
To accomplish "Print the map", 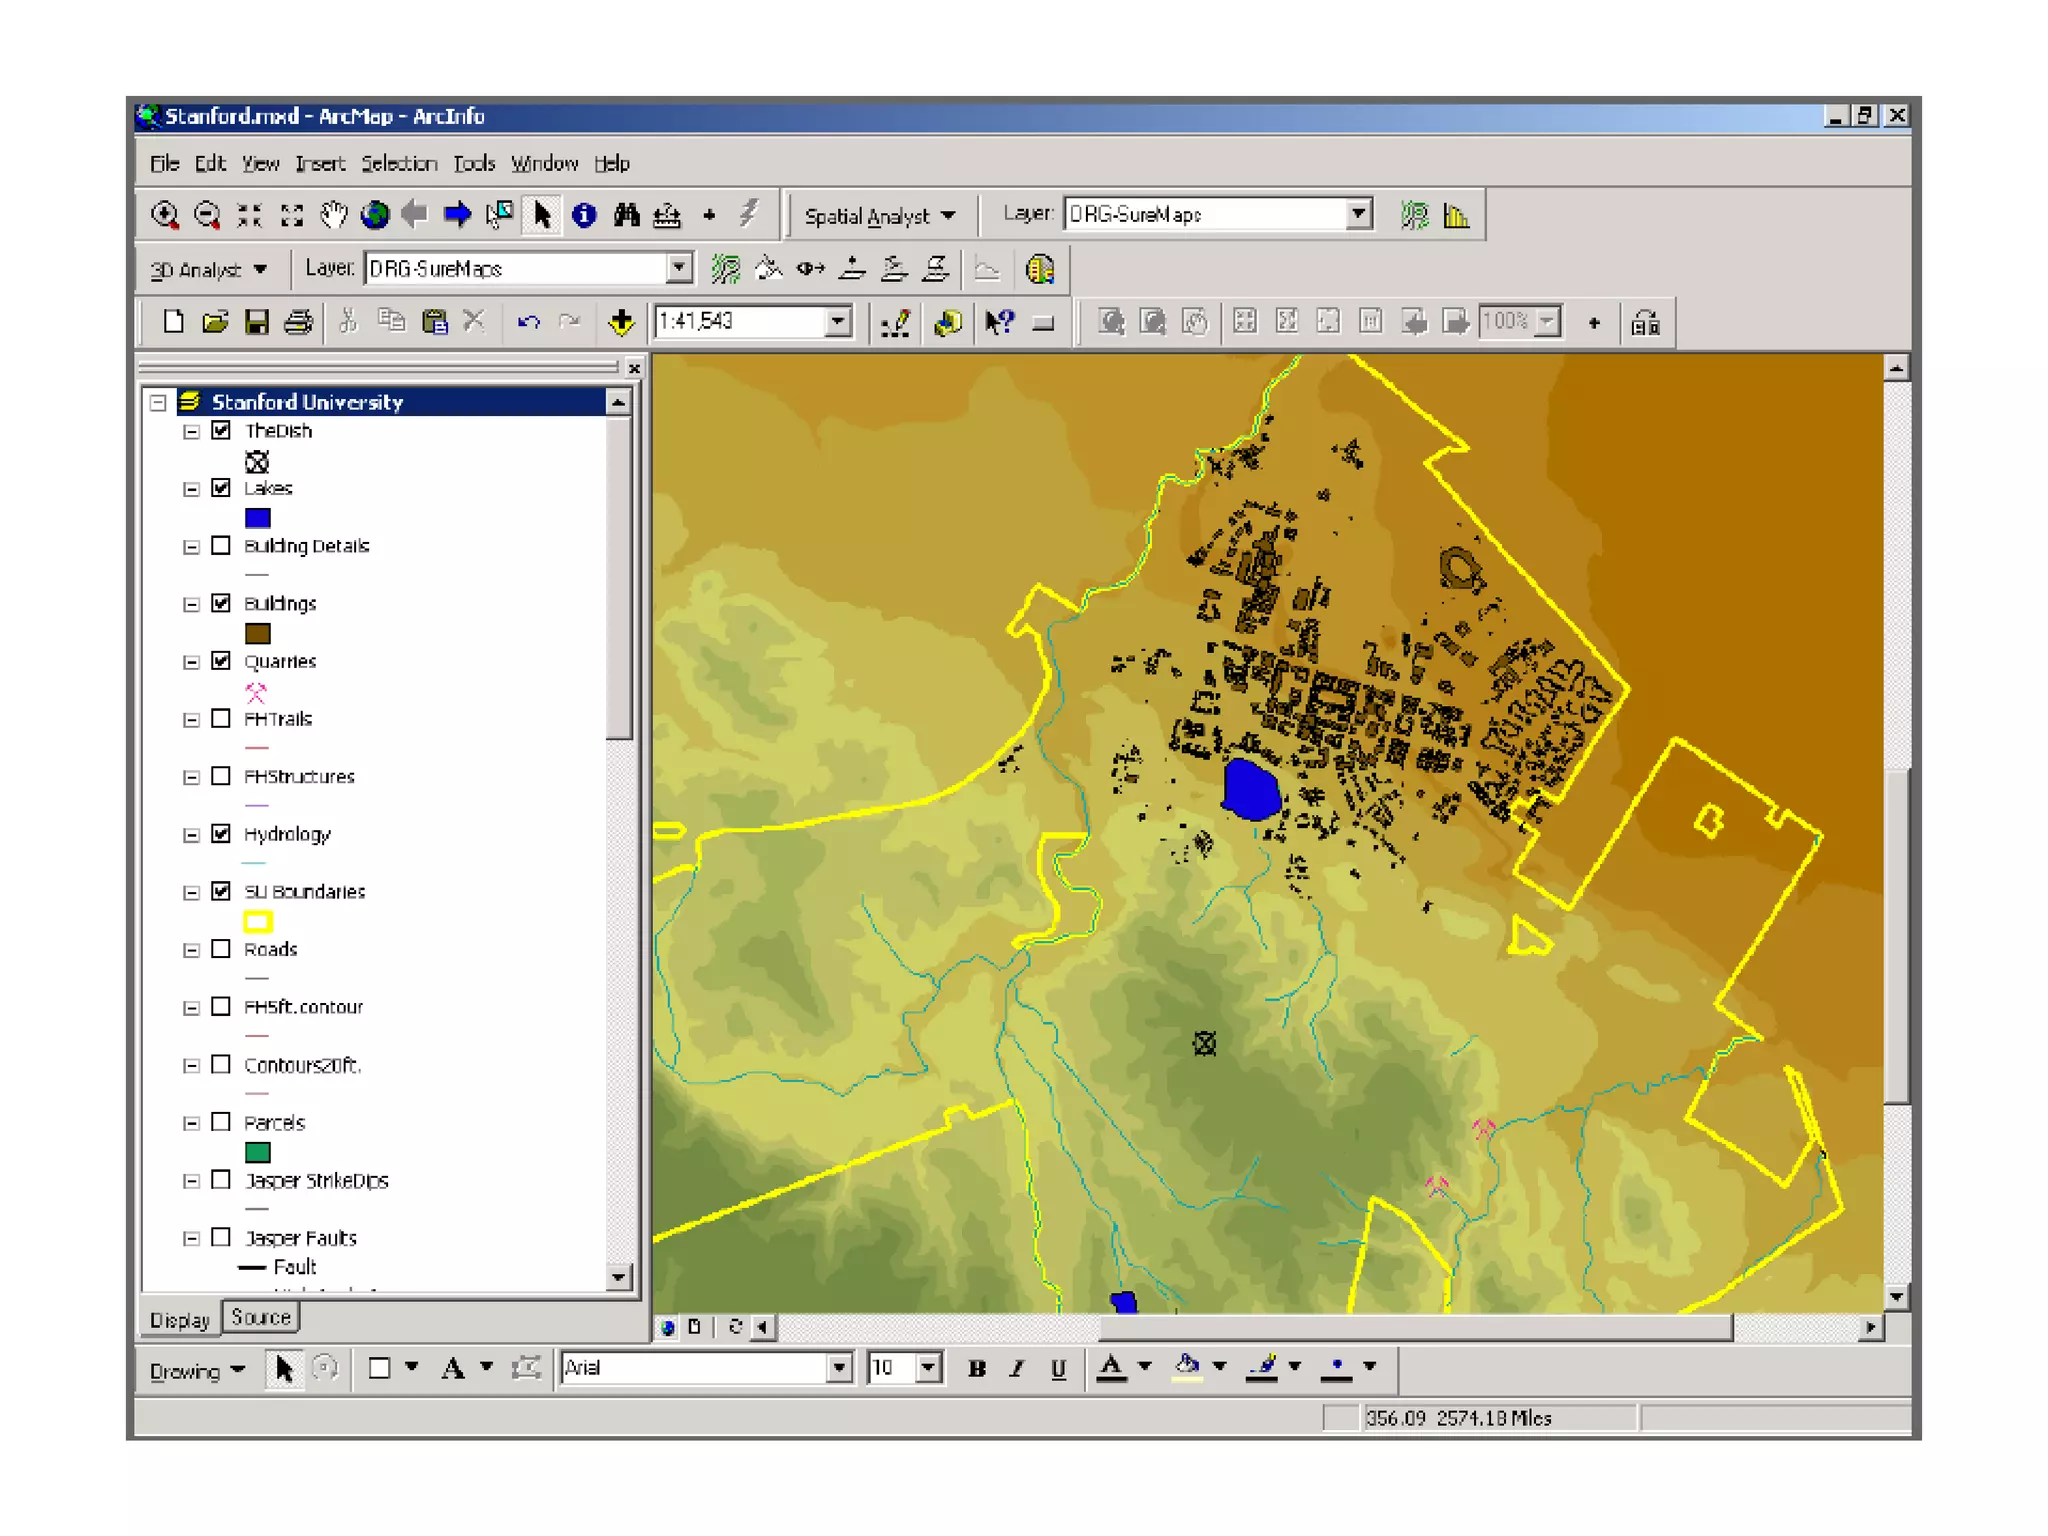I will [x=298, y=322].
